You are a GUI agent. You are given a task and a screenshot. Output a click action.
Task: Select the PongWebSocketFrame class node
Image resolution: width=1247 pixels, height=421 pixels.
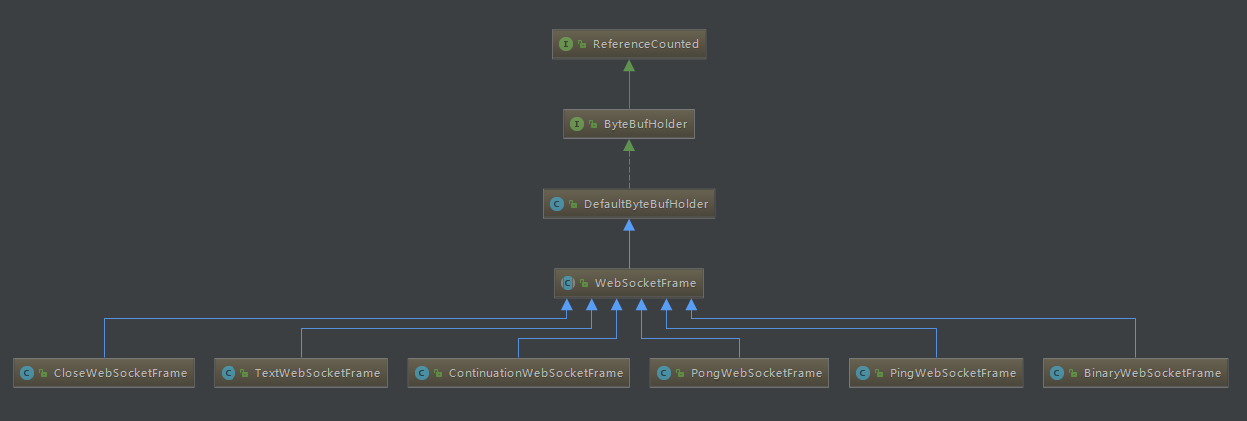(739, 373)
